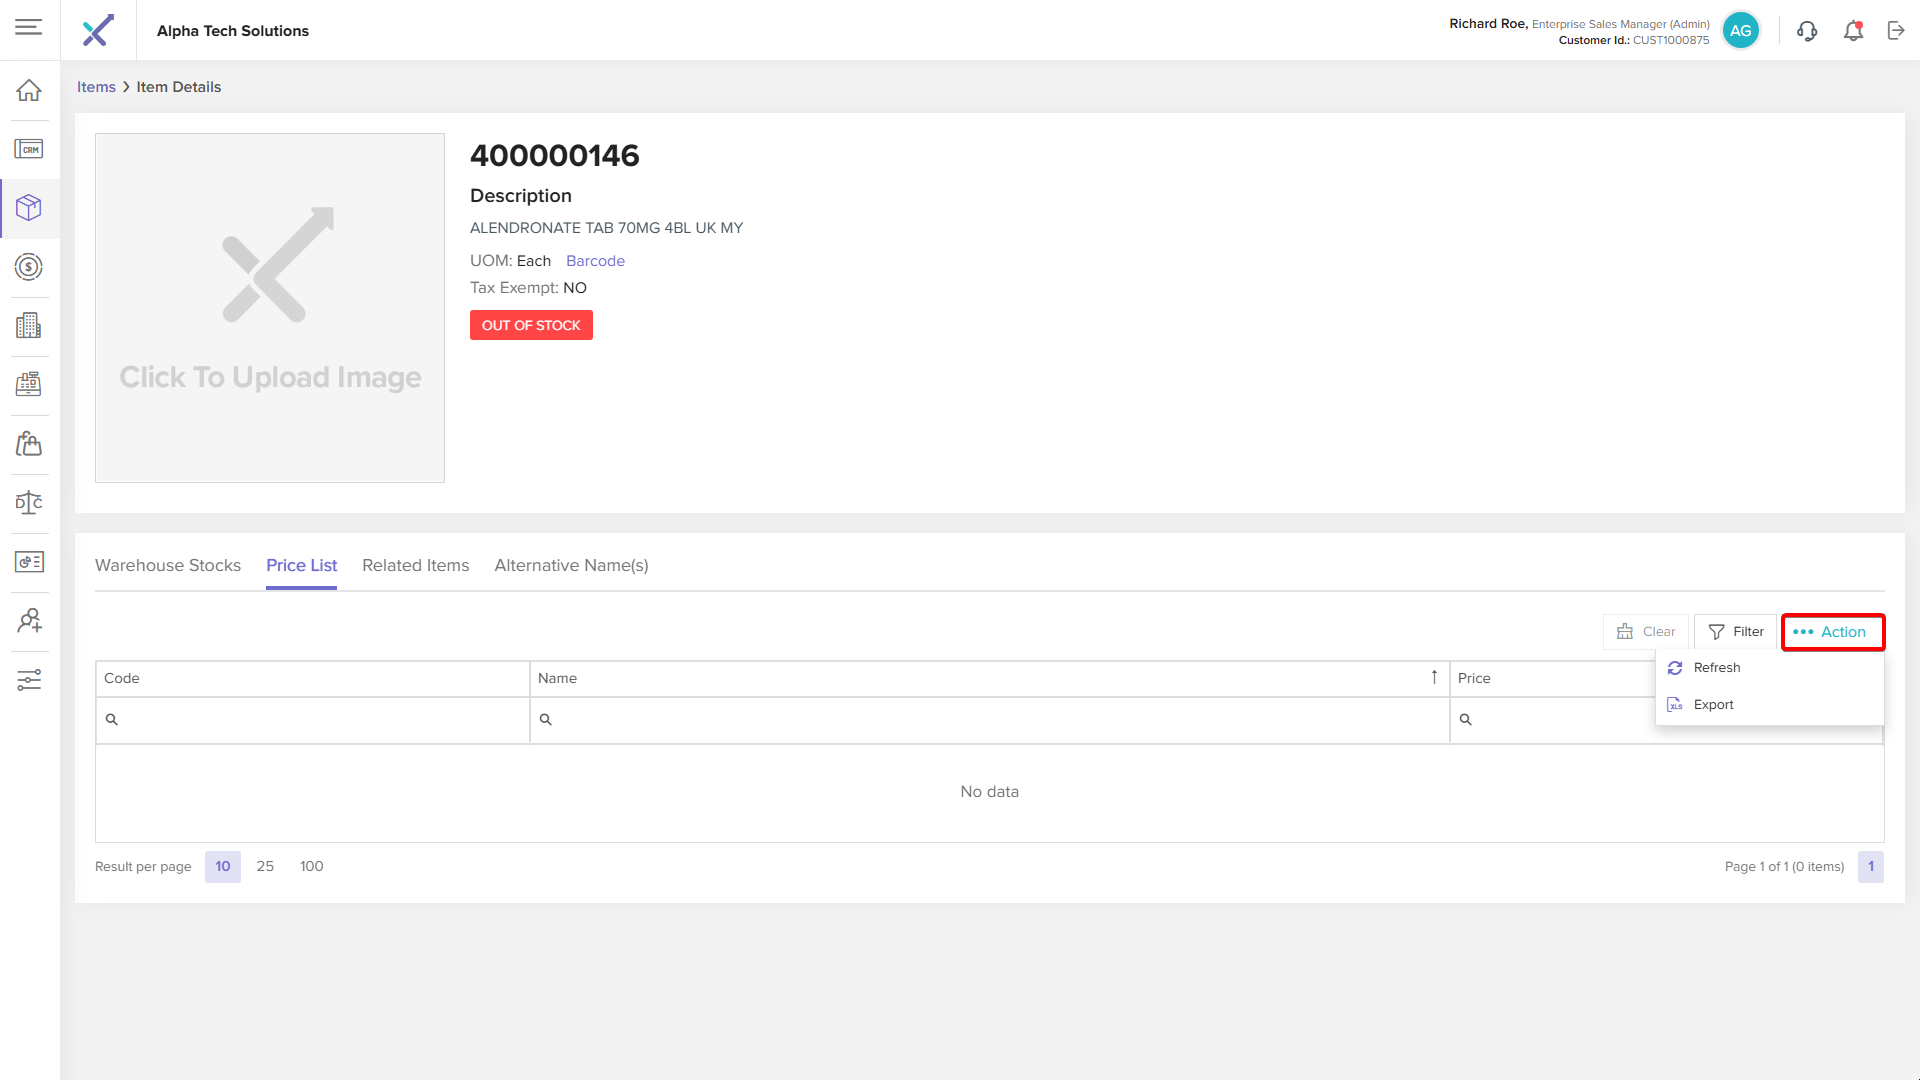Open the dollar coin sidebar icon
This screenshot has width=1920, height=1080.
click(29, 267)
